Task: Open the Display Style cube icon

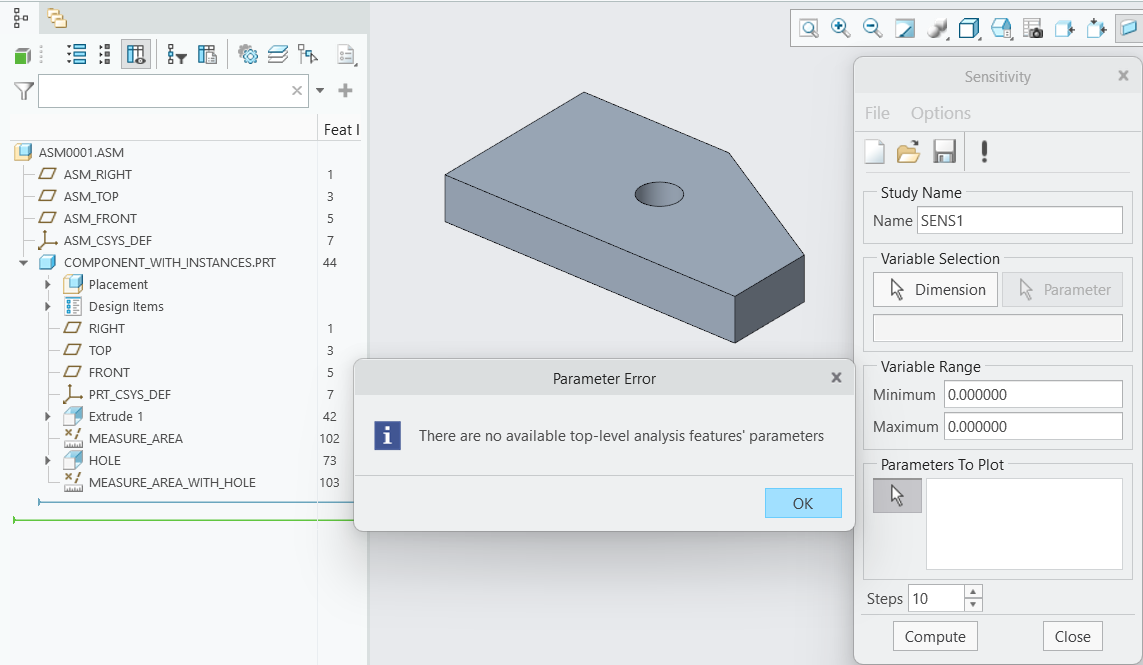Action: coord(969,28)
